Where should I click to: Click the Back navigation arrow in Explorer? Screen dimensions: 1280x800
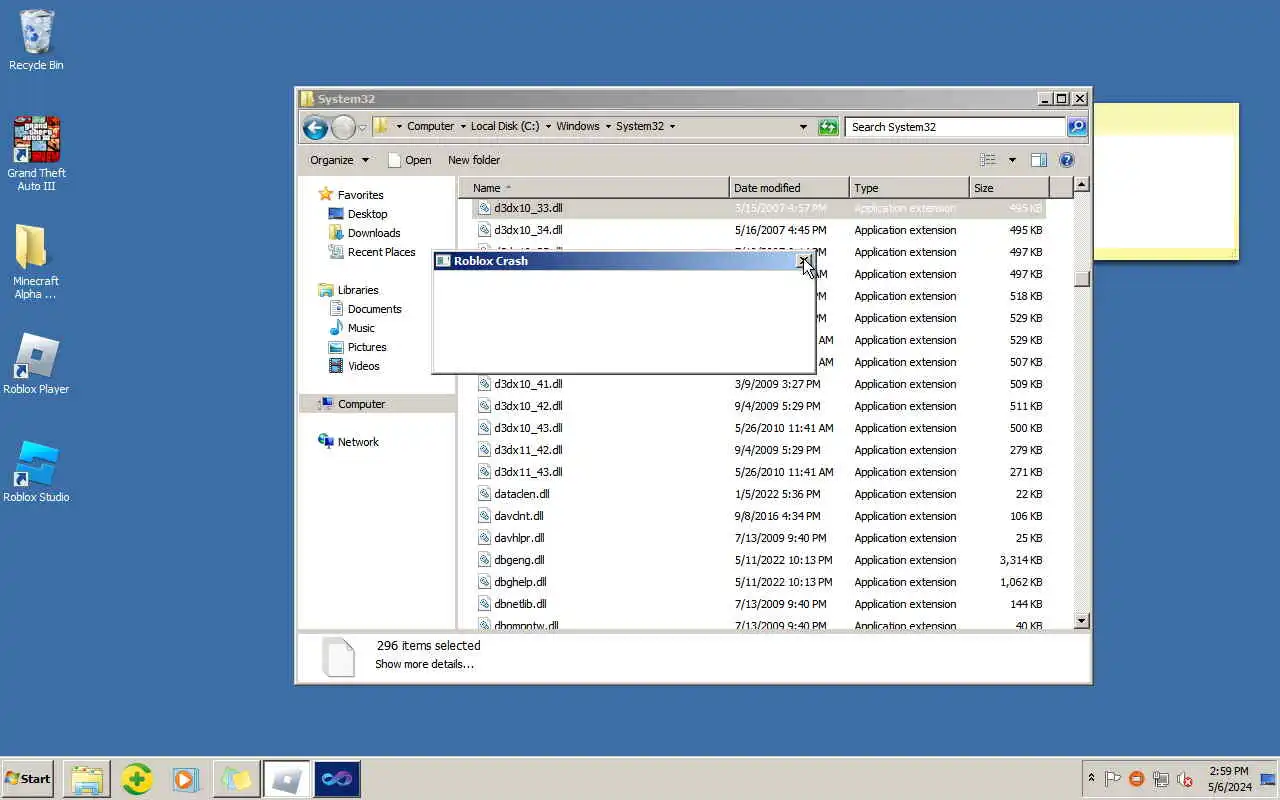tap(315, 127)
